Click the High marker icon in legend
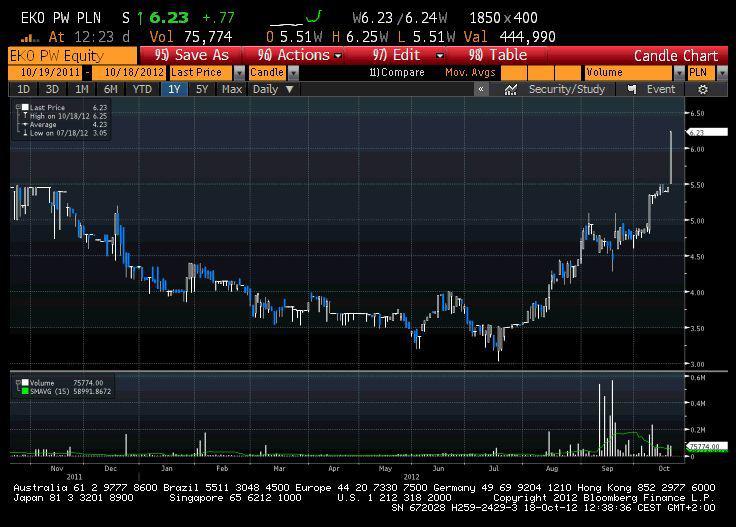 (25, 116)
